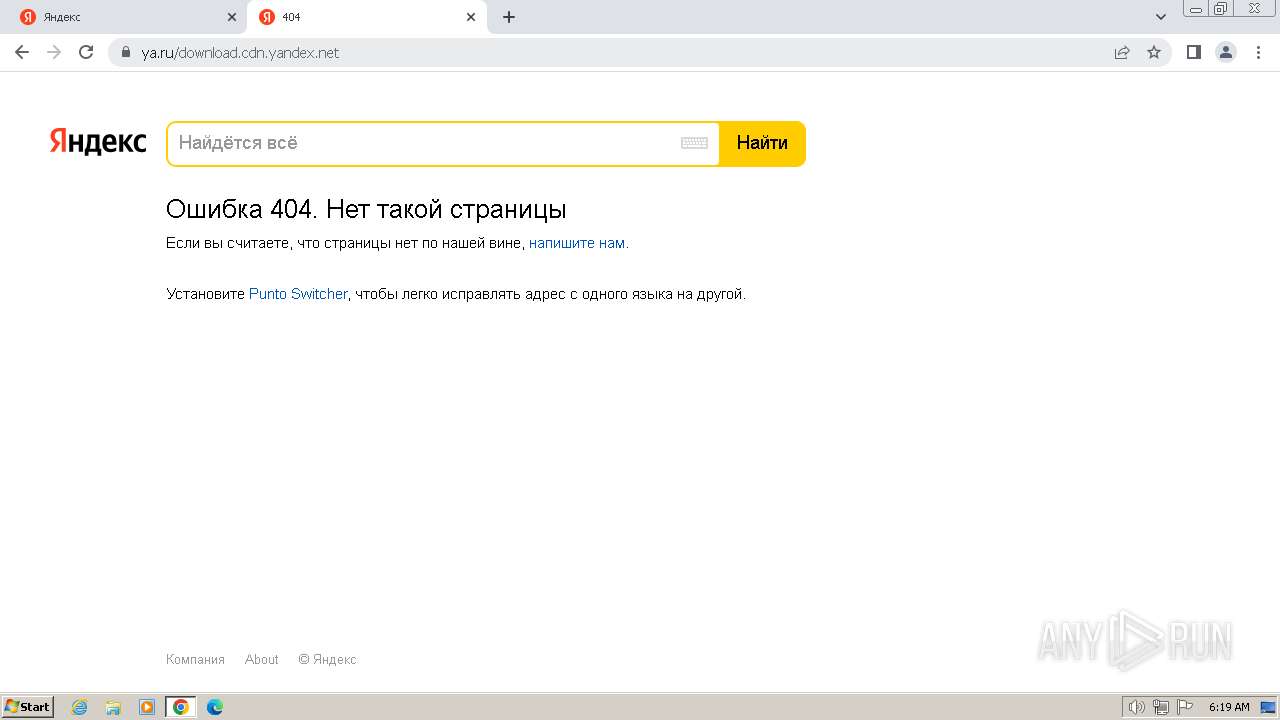Click the address bar URL
This screenshot has height=720, width=1280.
pos(240,52)
